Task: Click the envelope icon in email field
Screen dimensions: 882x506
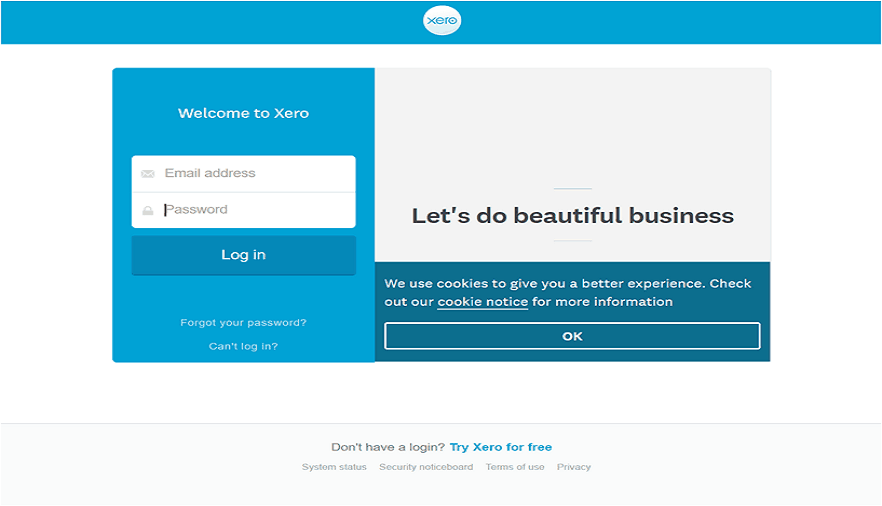Action: click(x=148, y=174)
